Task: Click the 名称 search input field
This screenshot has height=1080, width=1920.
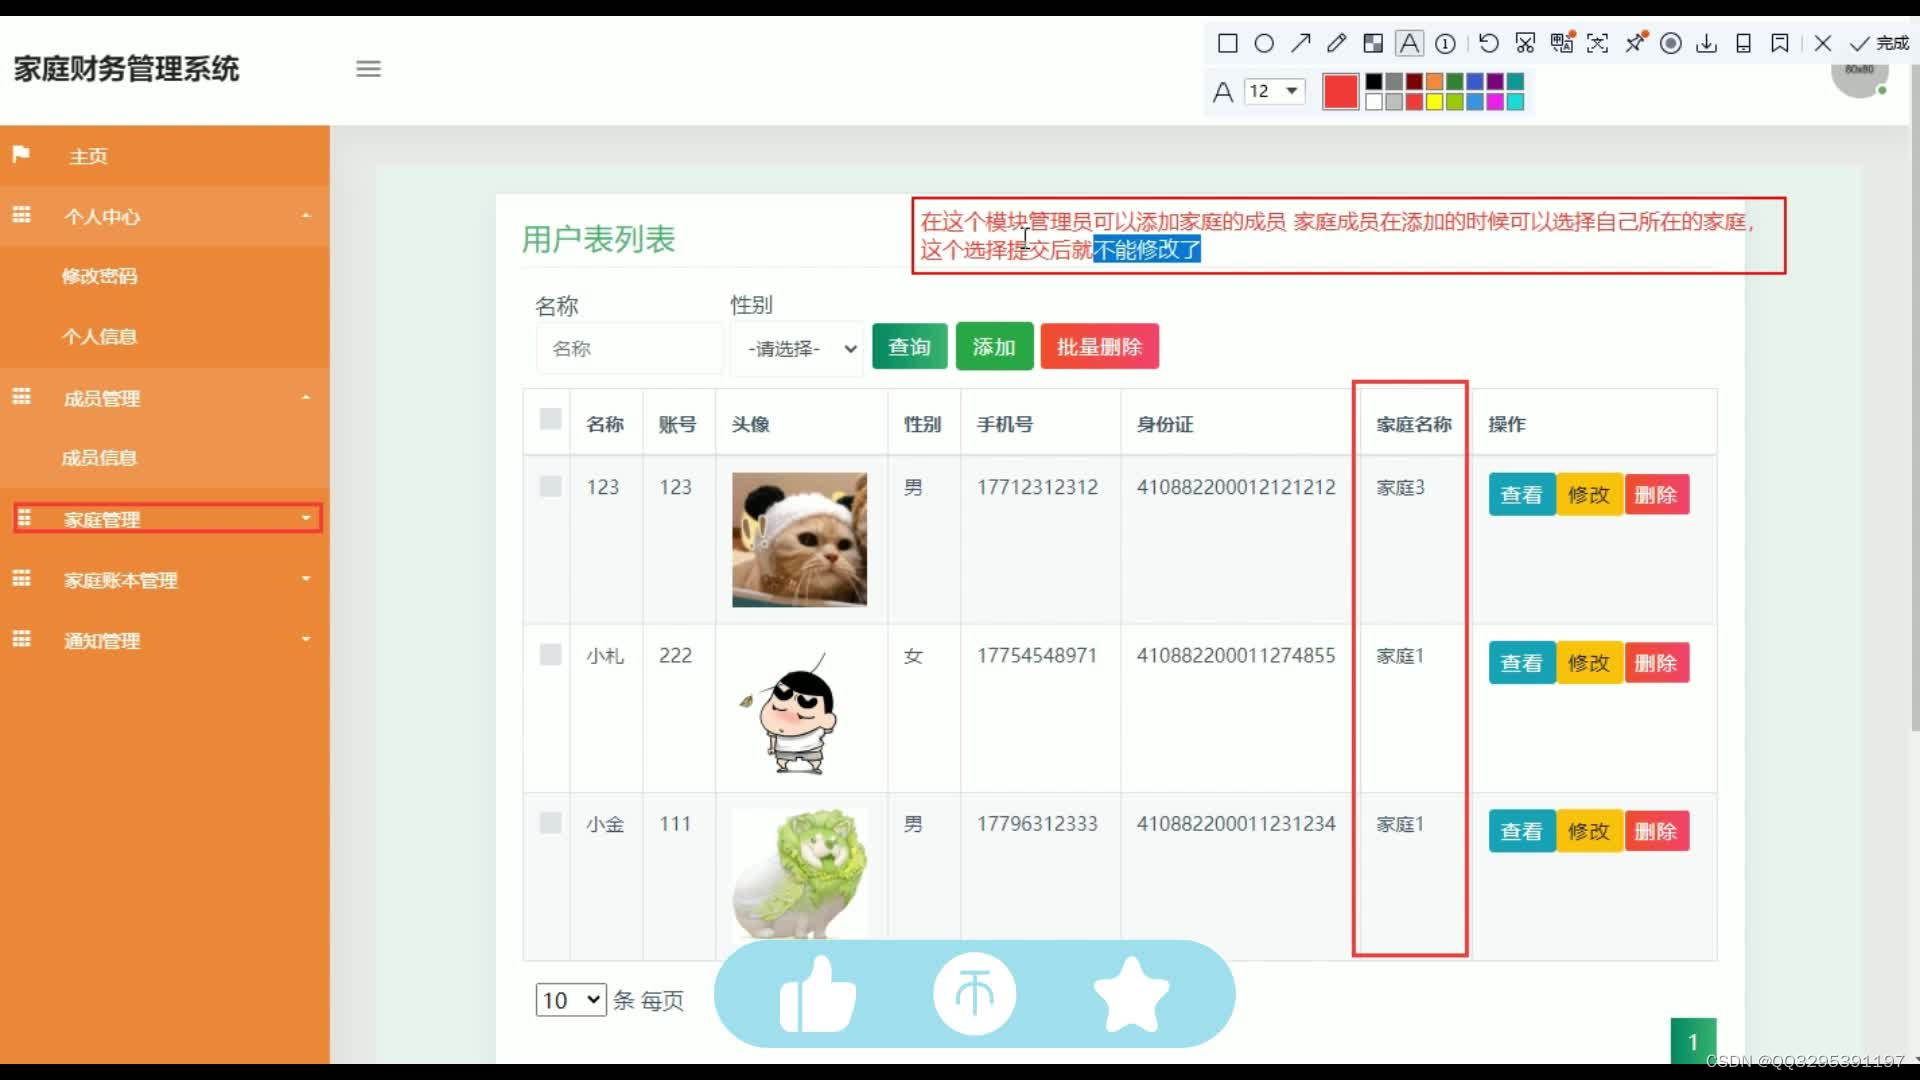Action: point(629,348)
